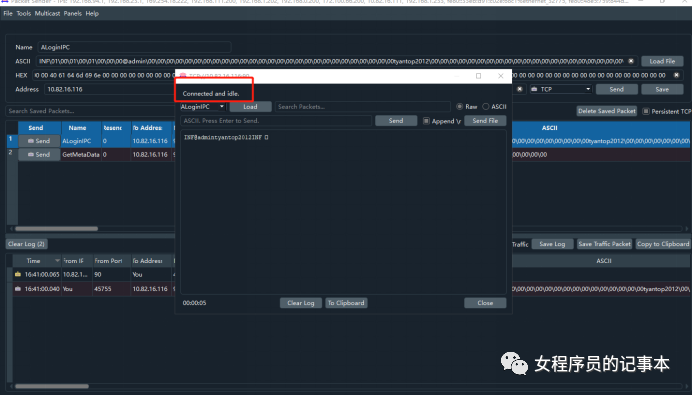Focus the Address field 10.82.16.116
Viewport: 693px width, 396px height.
[x=110, y=89]
